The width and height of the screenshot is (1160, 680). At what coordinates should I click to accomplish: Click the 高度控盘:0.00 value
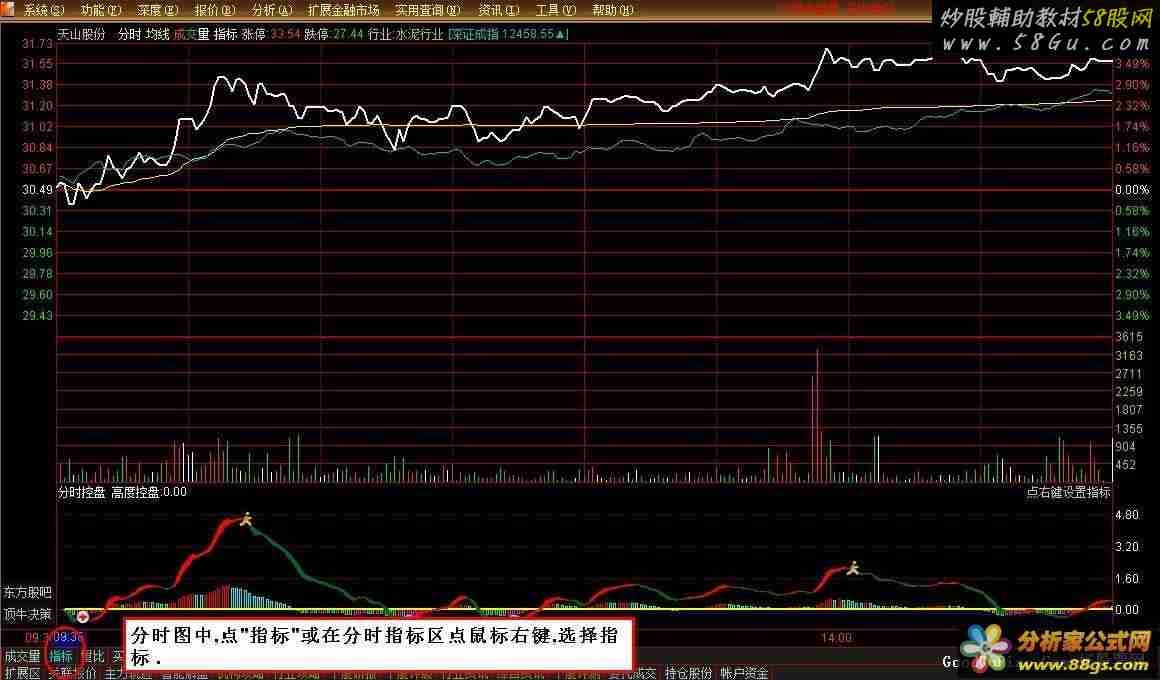[149, 492]
